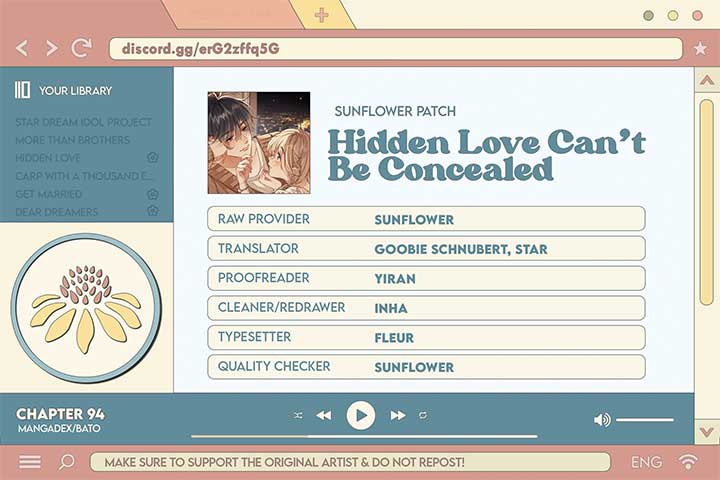Click the search magnifier icon
This screenshot has width=720, height=480.
point(67,462)
